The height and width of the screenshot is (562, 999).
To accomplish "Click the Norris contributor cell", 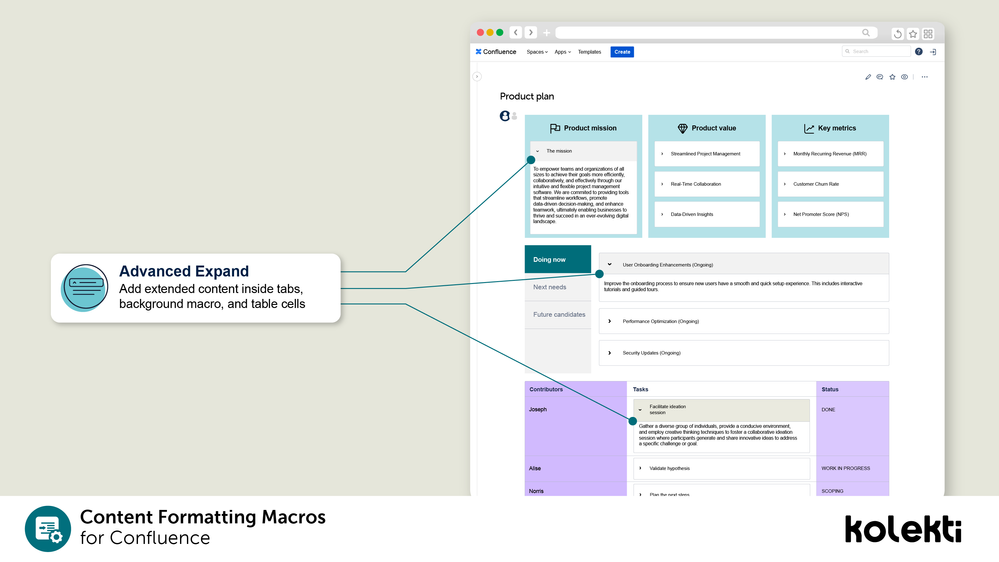I will (575, 489).
